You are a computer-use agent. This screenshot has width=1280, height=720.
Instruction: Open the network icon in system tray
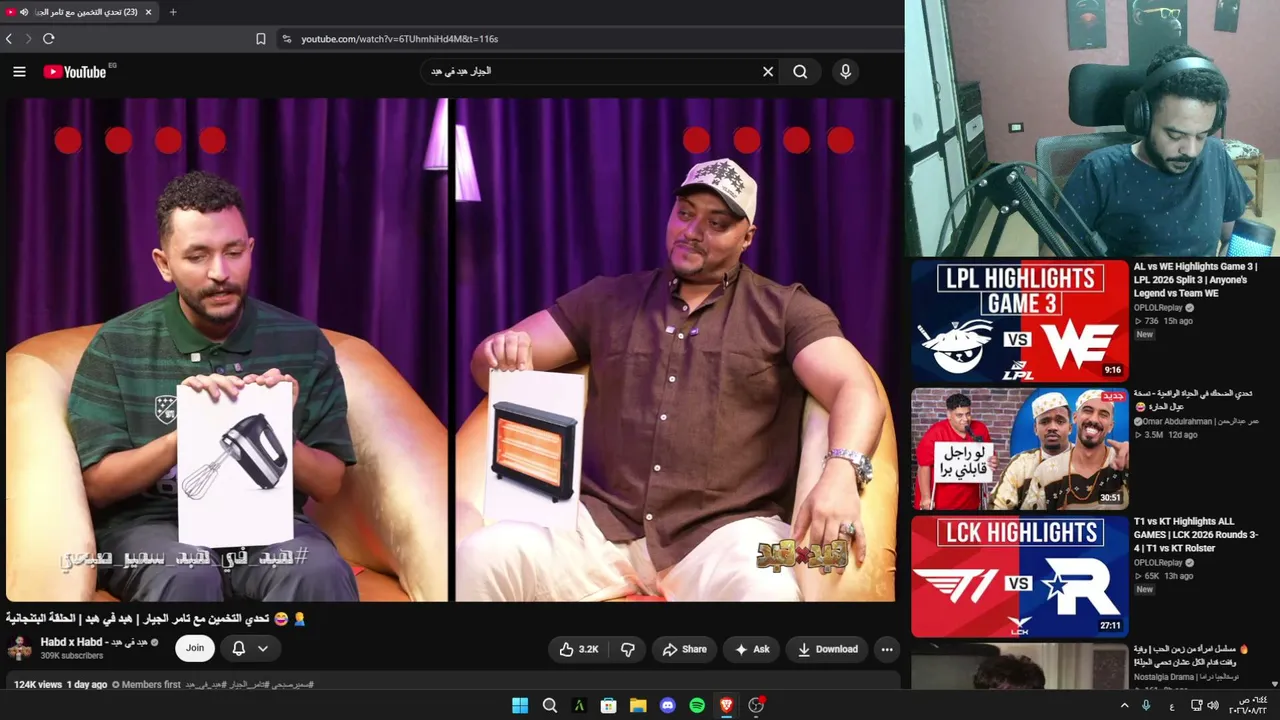click(1196, 705)
